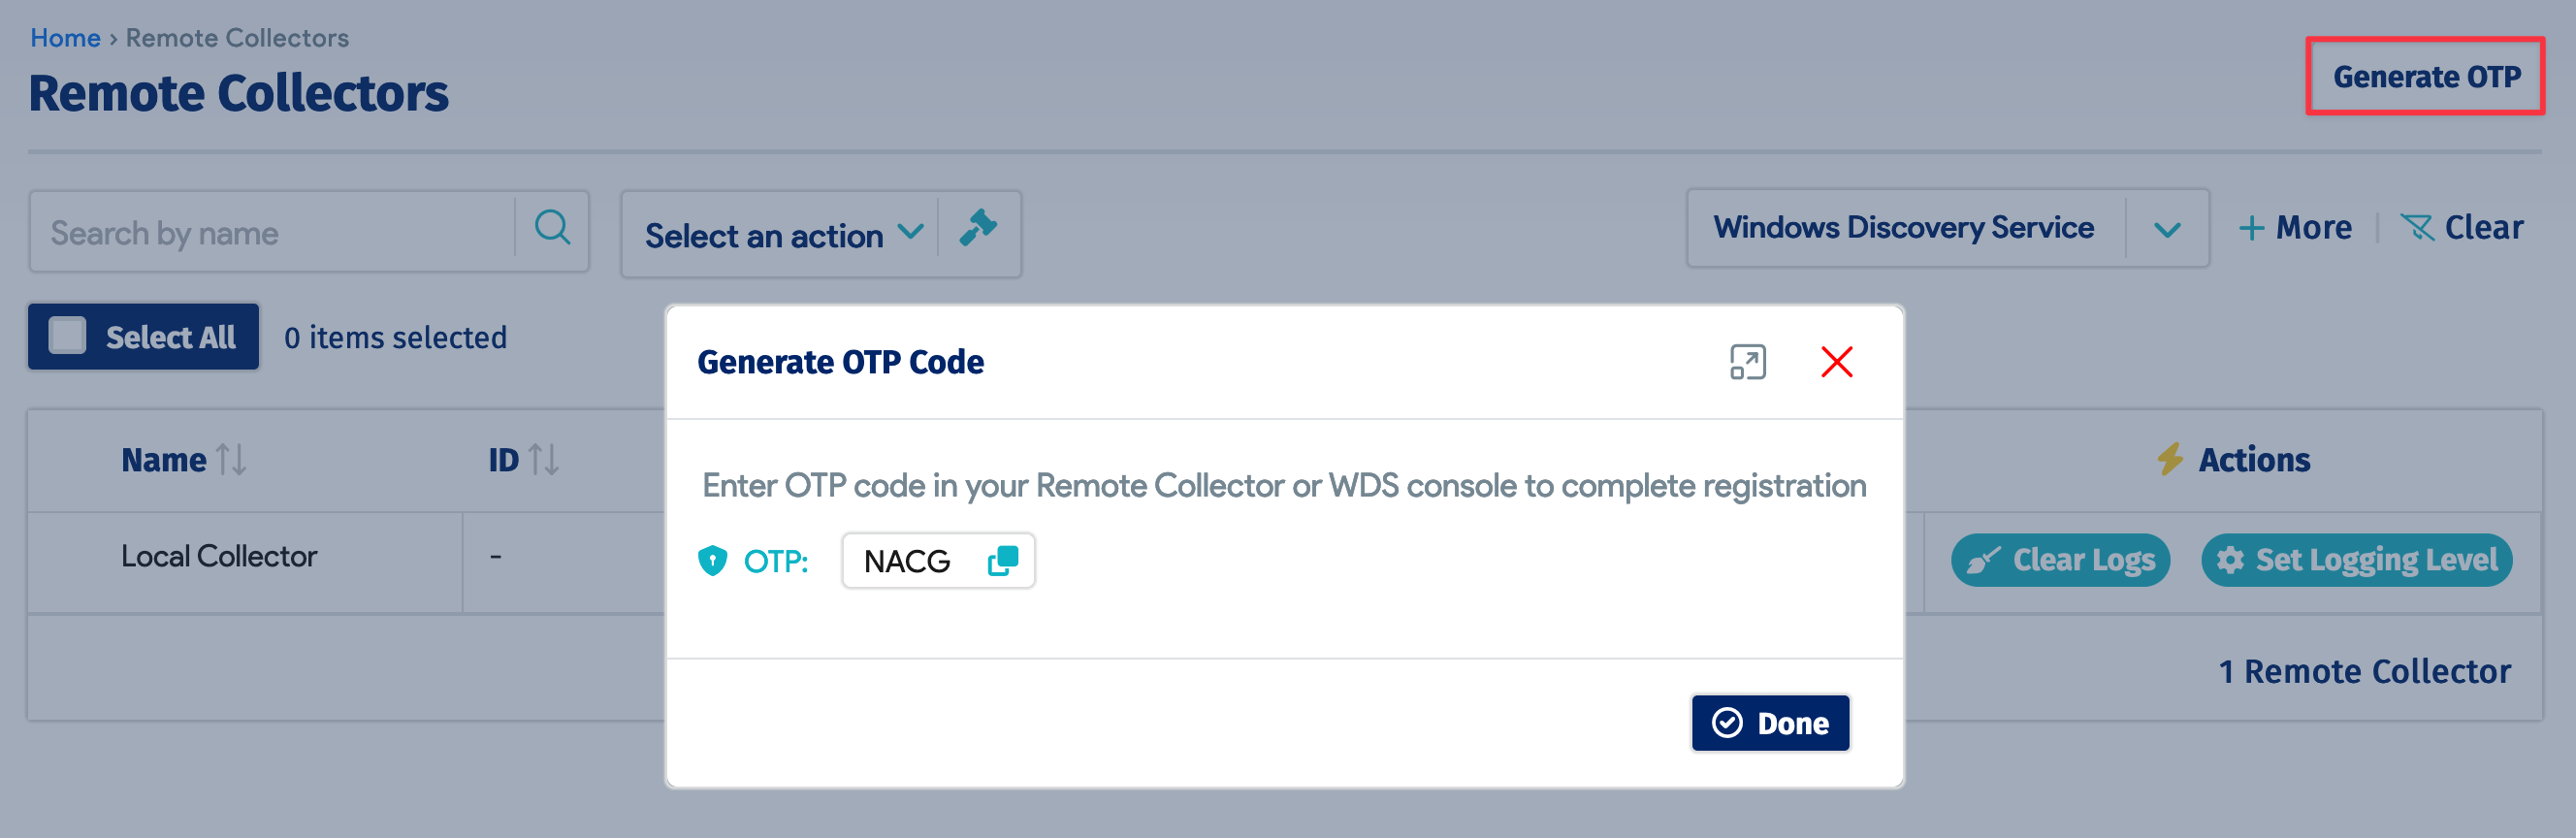This screenshot has width=2576, height=838.
Task: Toggle the Select All checkbox
Action: pyautogui.click(x=69, y=337)
